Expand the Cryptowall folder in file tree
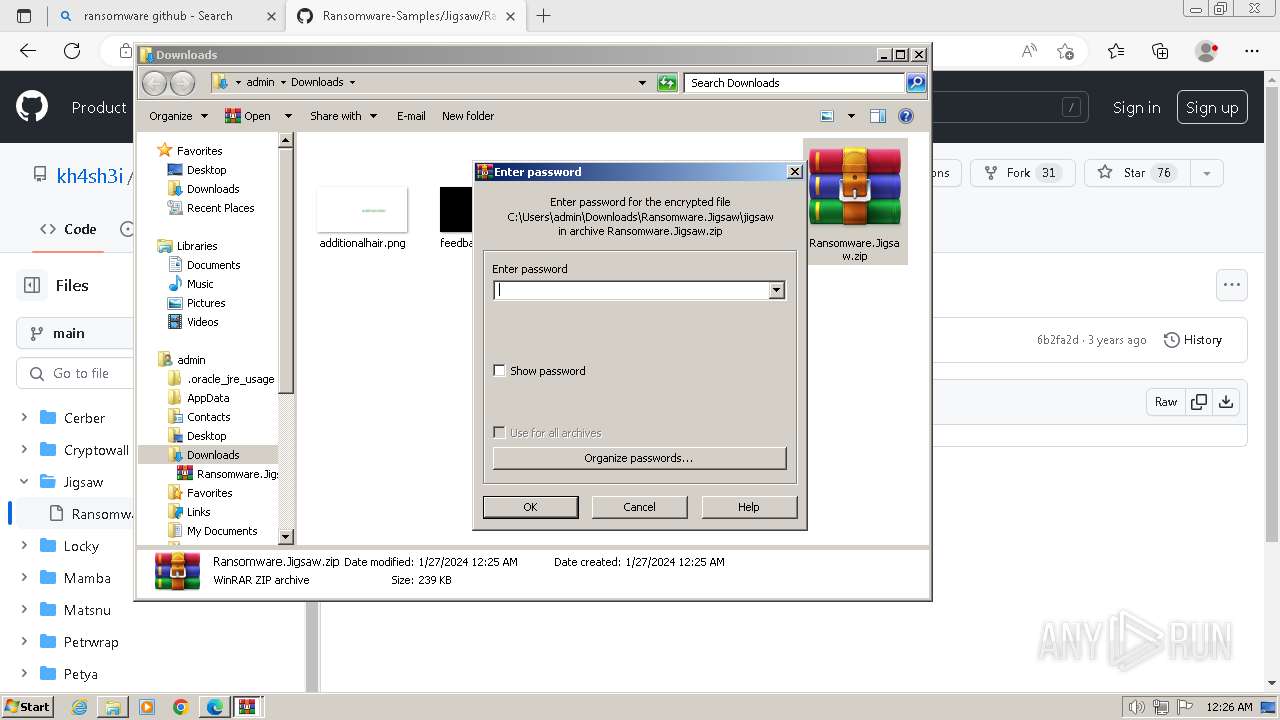This screenshot has height=720, width=1280. [24, 450]
